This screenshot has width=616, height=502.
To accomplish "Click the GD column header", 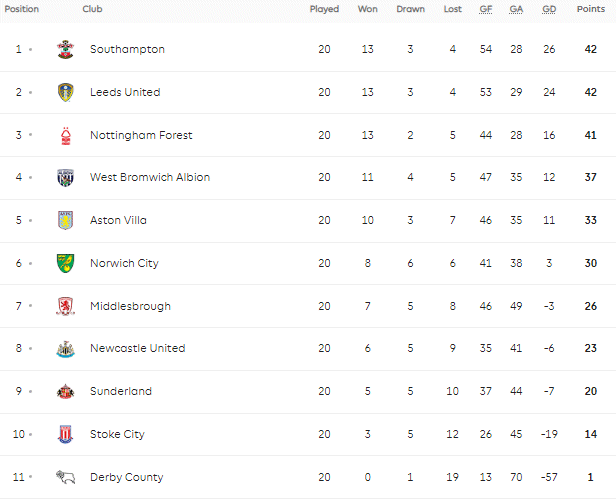I will (549, 9).
